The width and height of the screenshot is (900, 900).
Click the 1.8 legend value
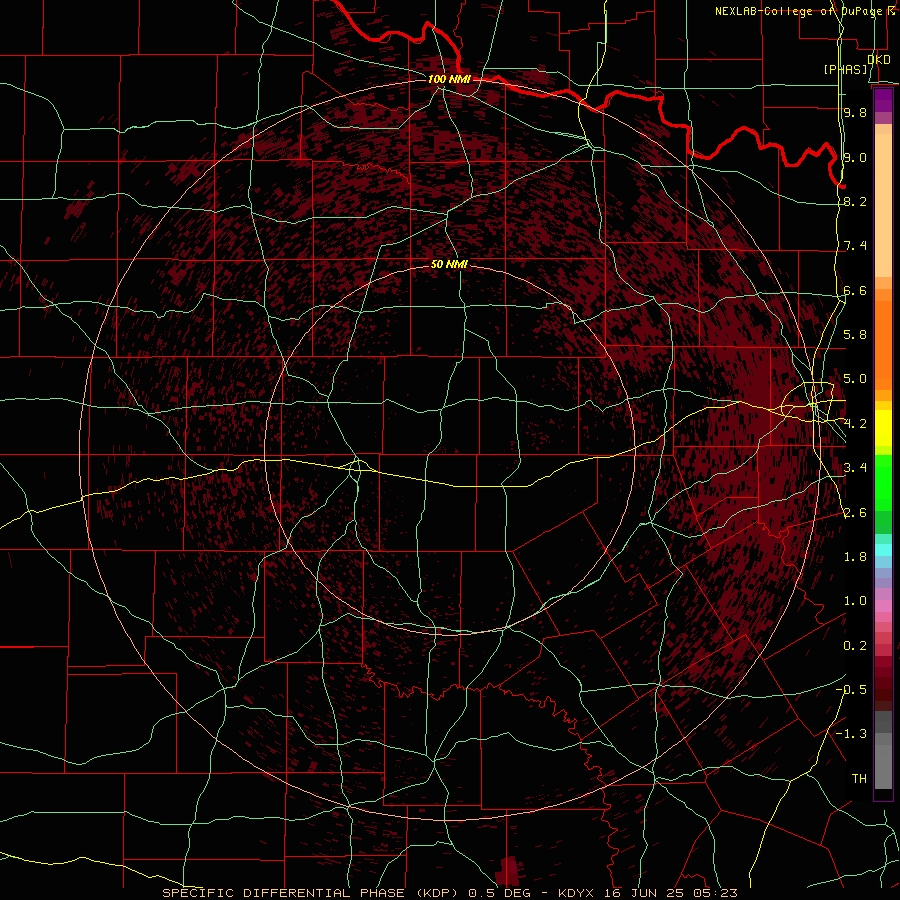tap(855, 557)
